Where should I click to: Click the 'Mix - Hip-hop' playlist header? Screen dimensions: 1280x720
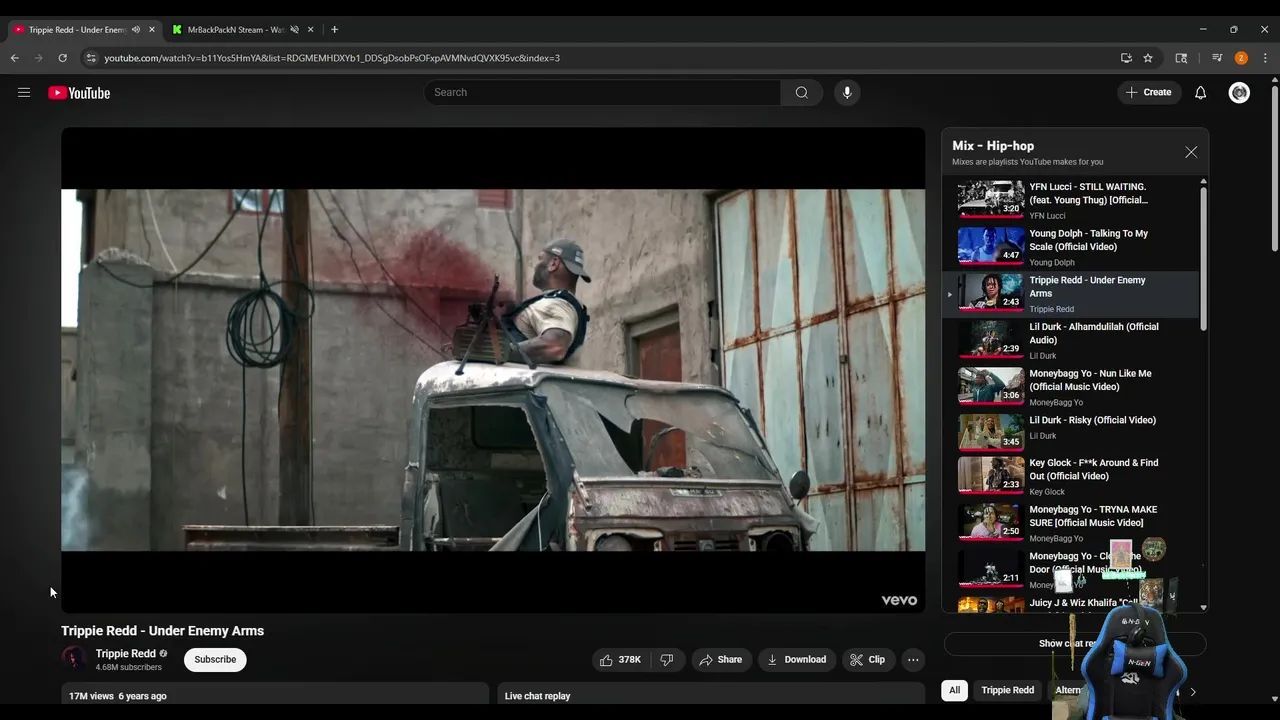tap(993, 146)
